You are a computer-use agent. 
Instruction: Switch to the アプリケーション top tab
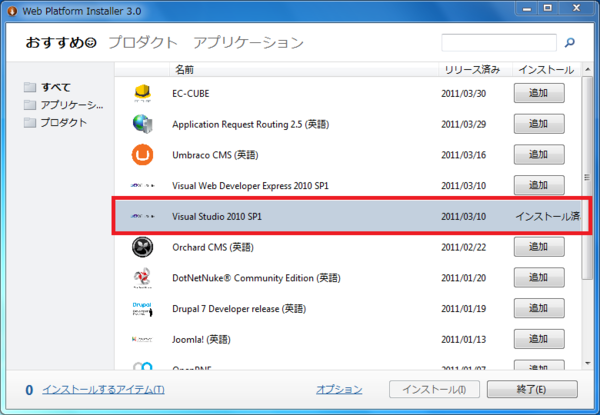click(248, 42)
